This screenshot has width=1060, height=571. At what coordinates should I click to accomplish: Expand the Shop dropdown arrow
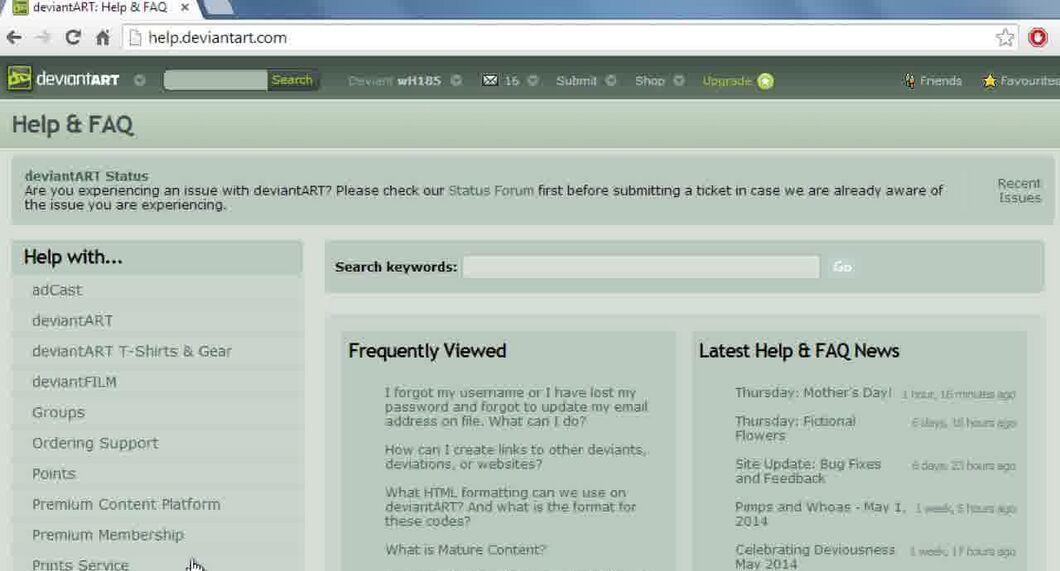click(x=679, y=80)
